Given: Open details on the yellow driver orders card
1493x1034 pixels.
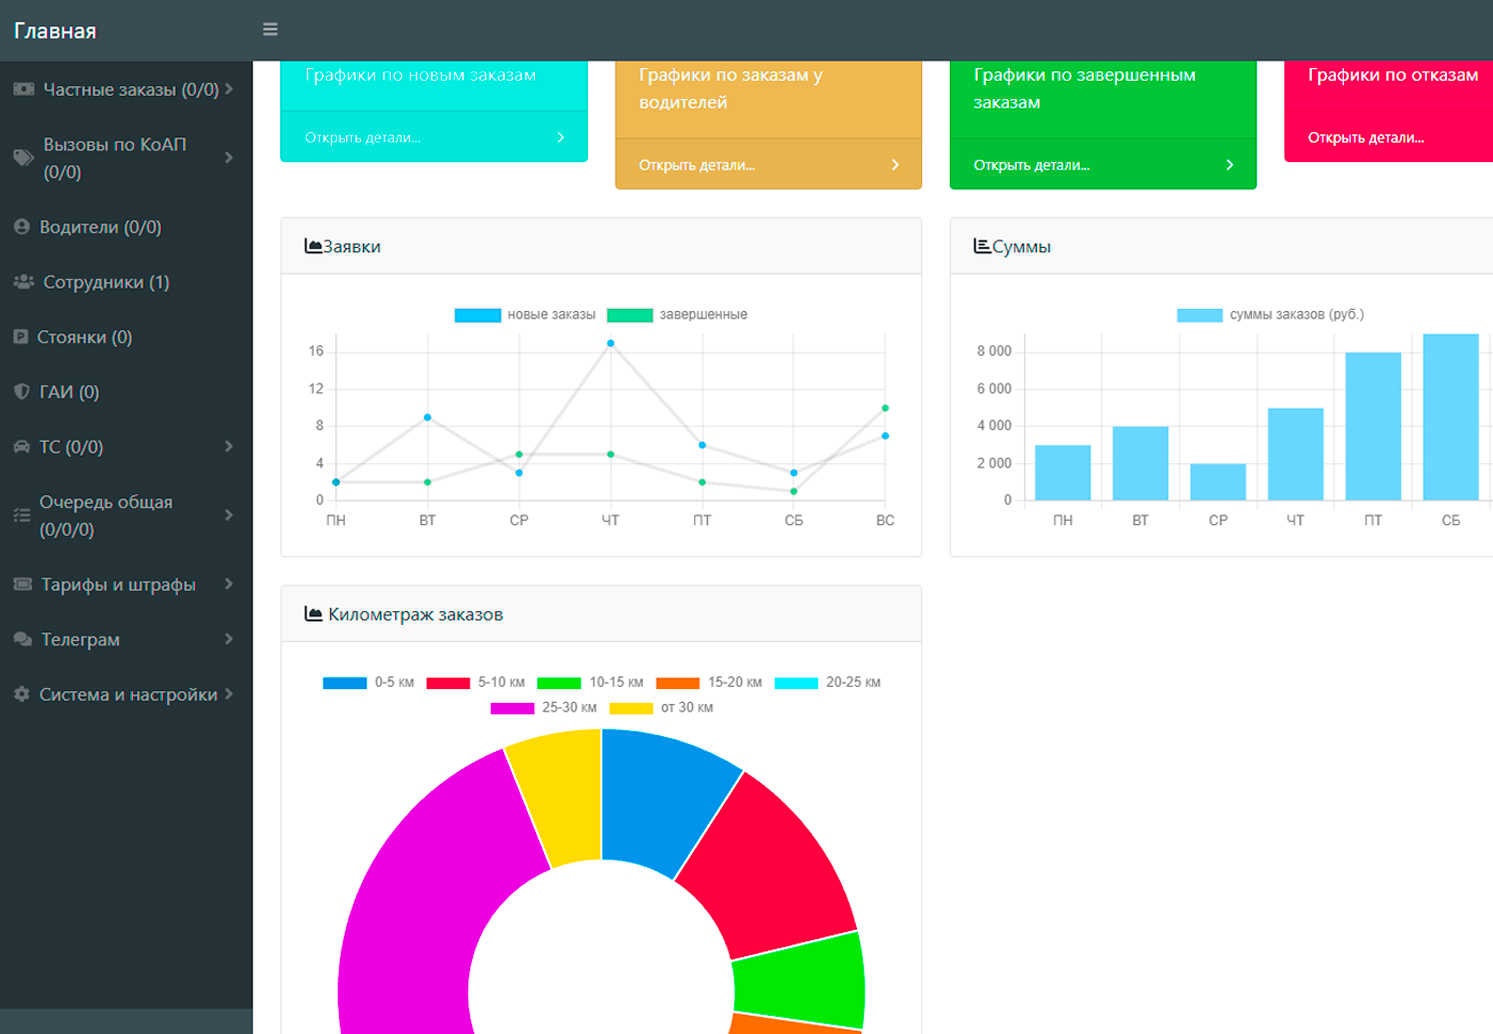Looking at the screenshot, I should [x=767, y=165].
